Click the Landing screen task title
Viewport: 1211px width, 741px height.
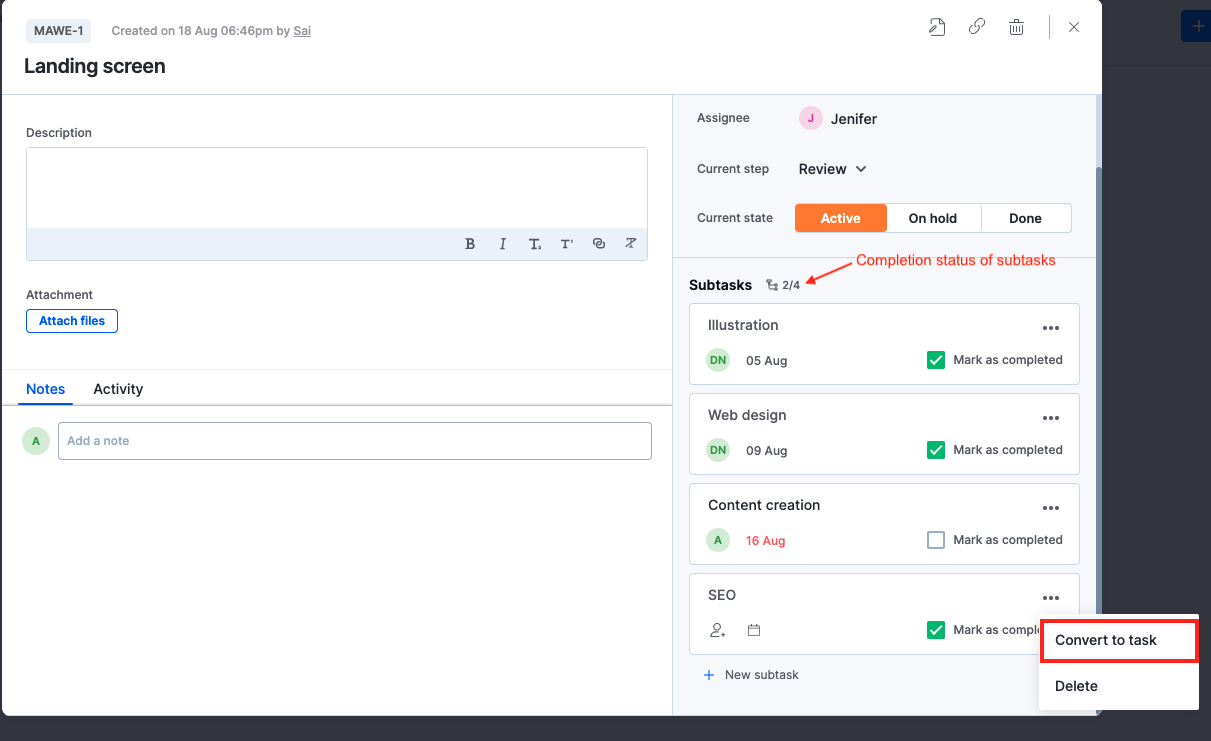(95, 66)
